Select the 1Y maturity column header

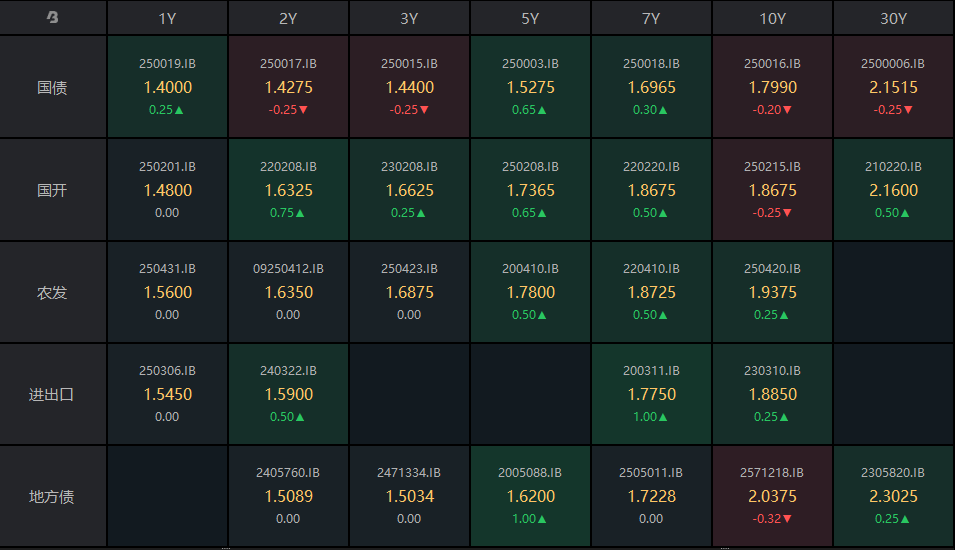click(x=167, y=18)
